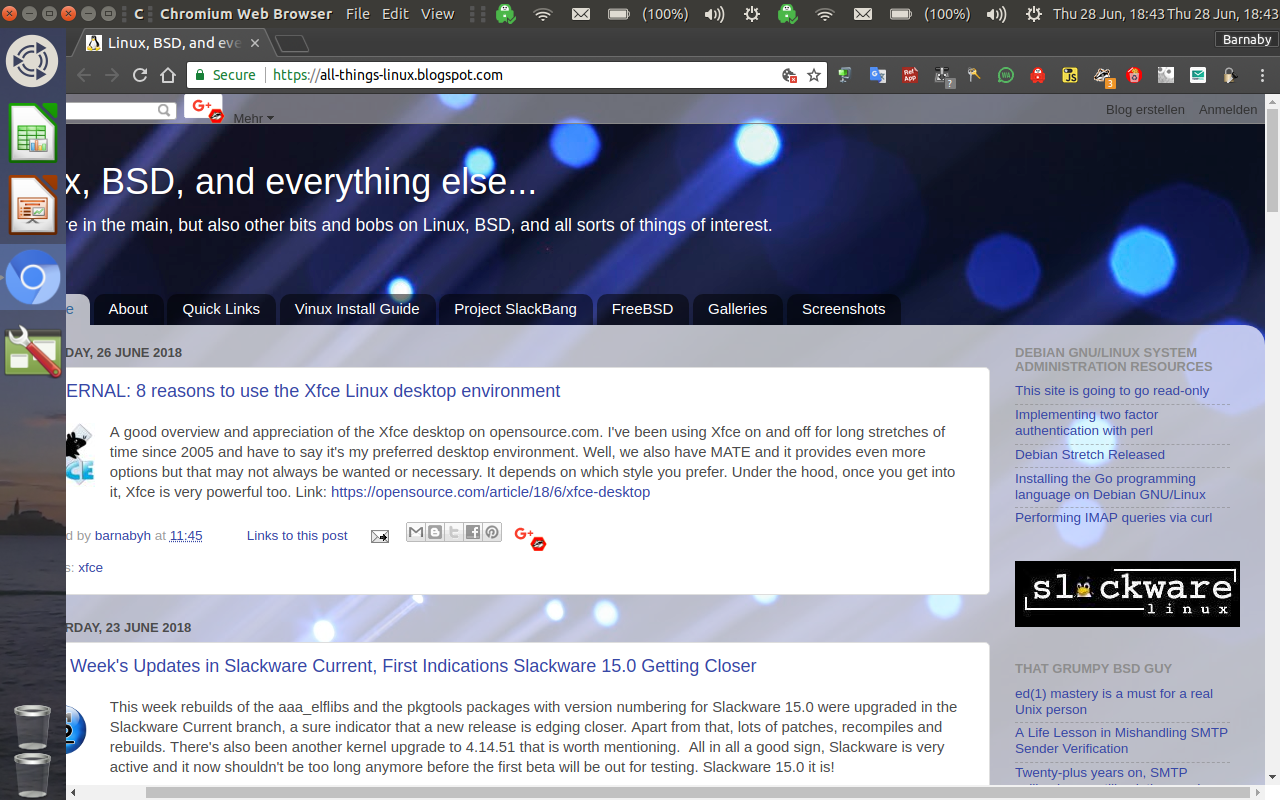Share Xfce post via Gmail M icon

coord(416,532)
